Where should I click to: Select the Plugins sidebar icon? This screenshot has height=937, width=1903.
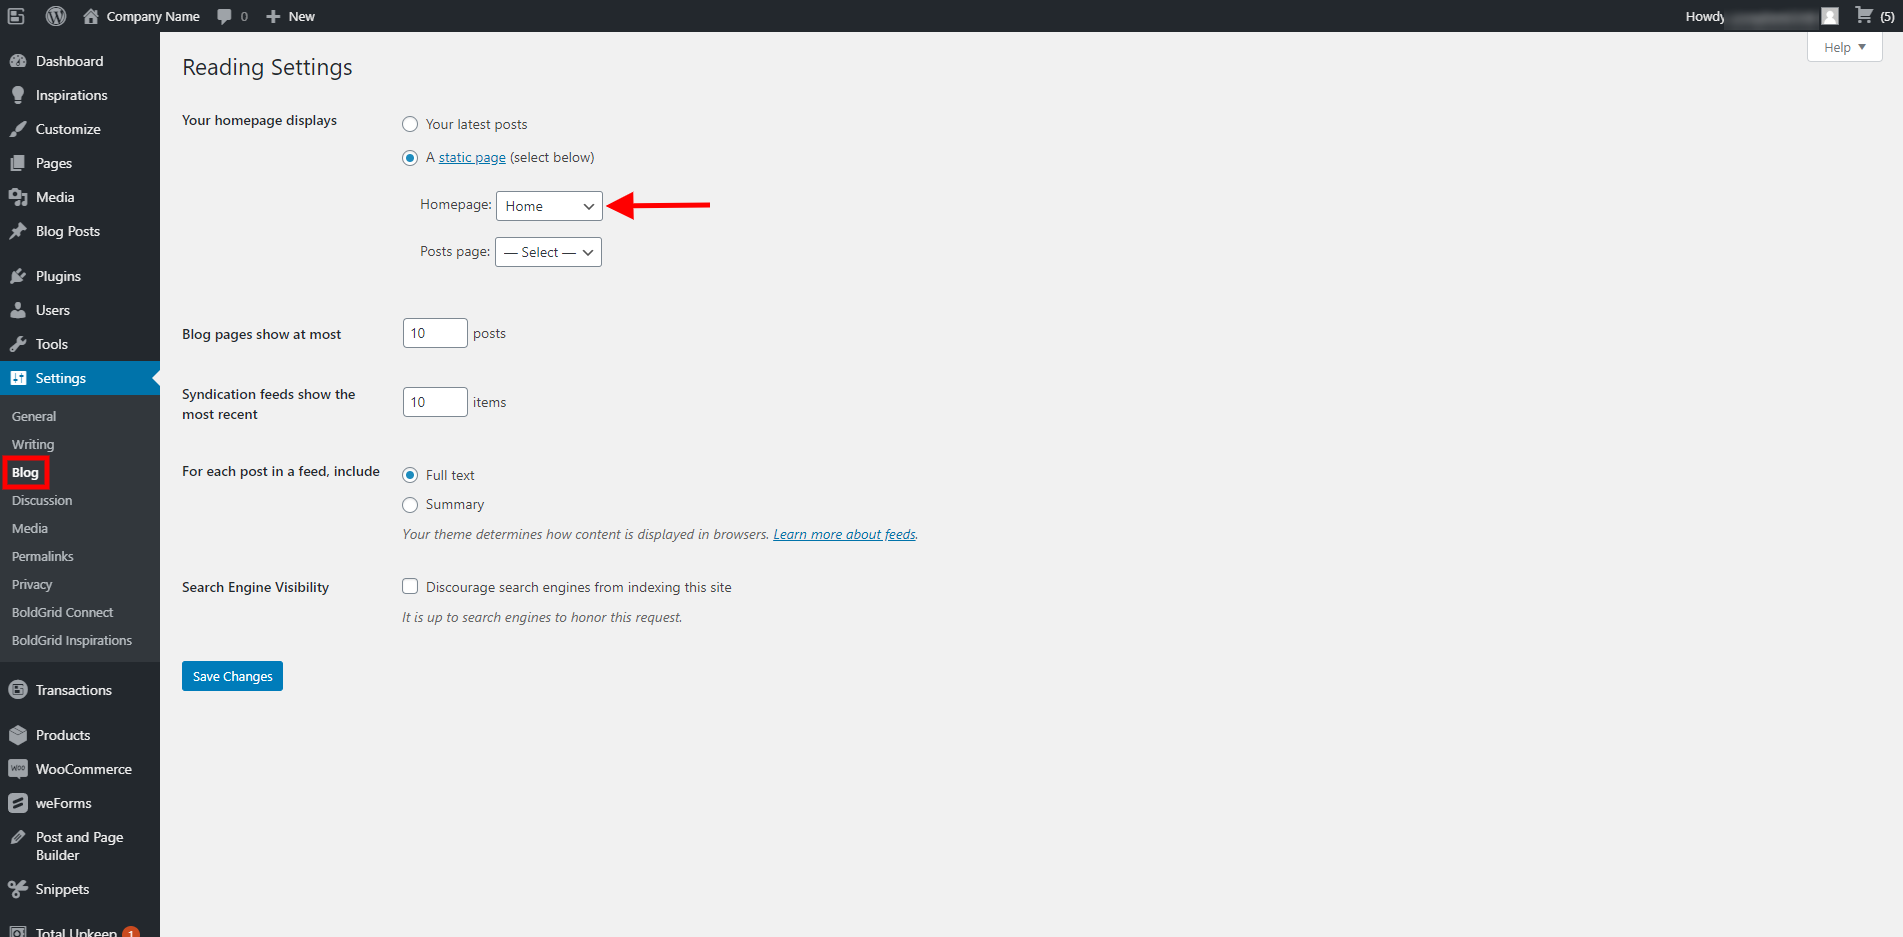coord(20,276)
